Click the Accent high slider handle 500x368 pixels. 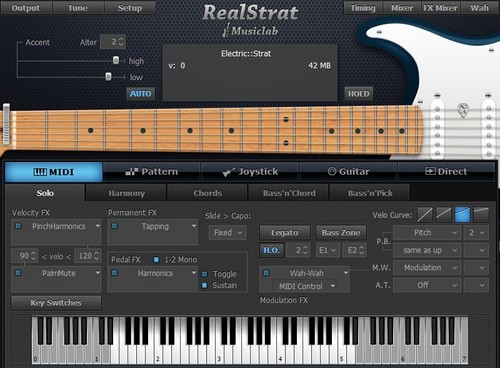pyautogui.click(x=116, y=60)
